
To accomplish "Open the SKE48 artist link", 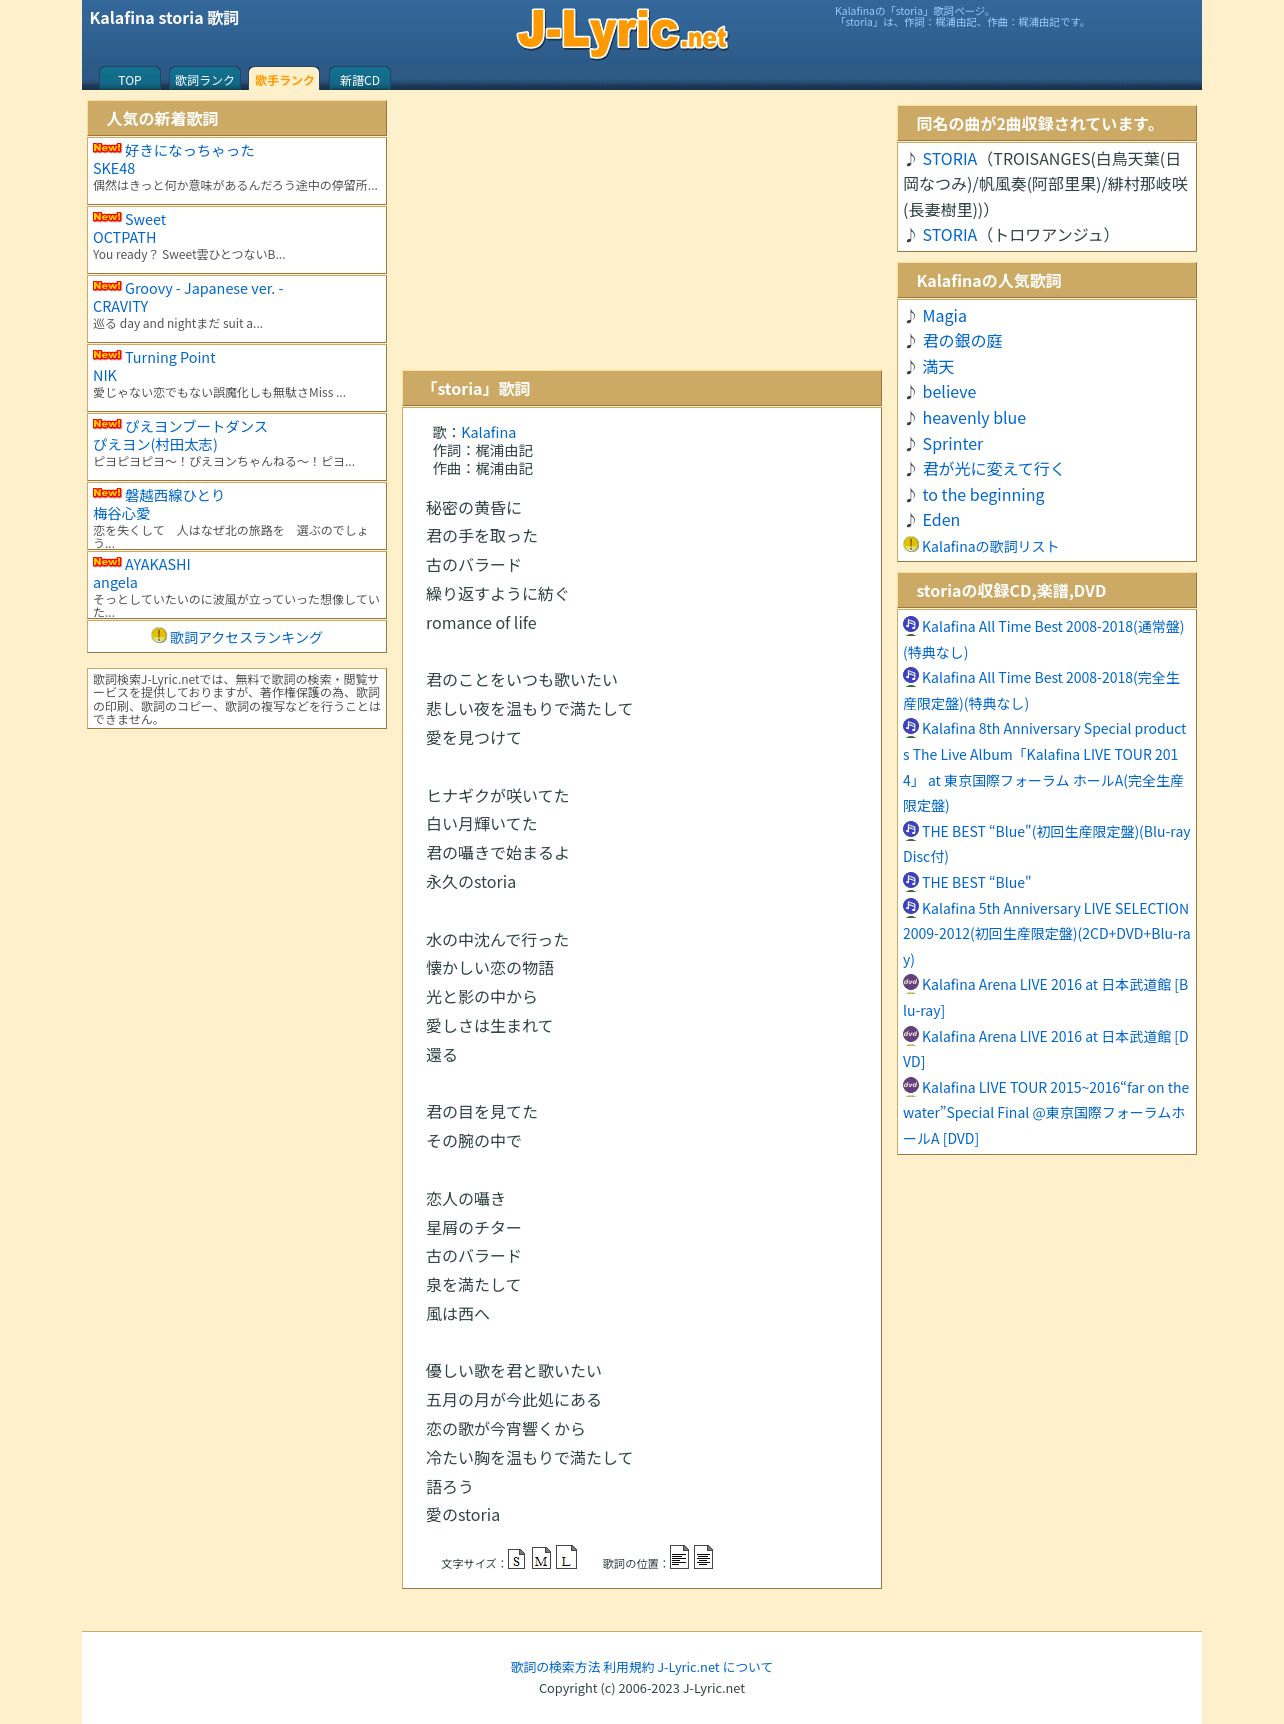I will pos(114,168).
